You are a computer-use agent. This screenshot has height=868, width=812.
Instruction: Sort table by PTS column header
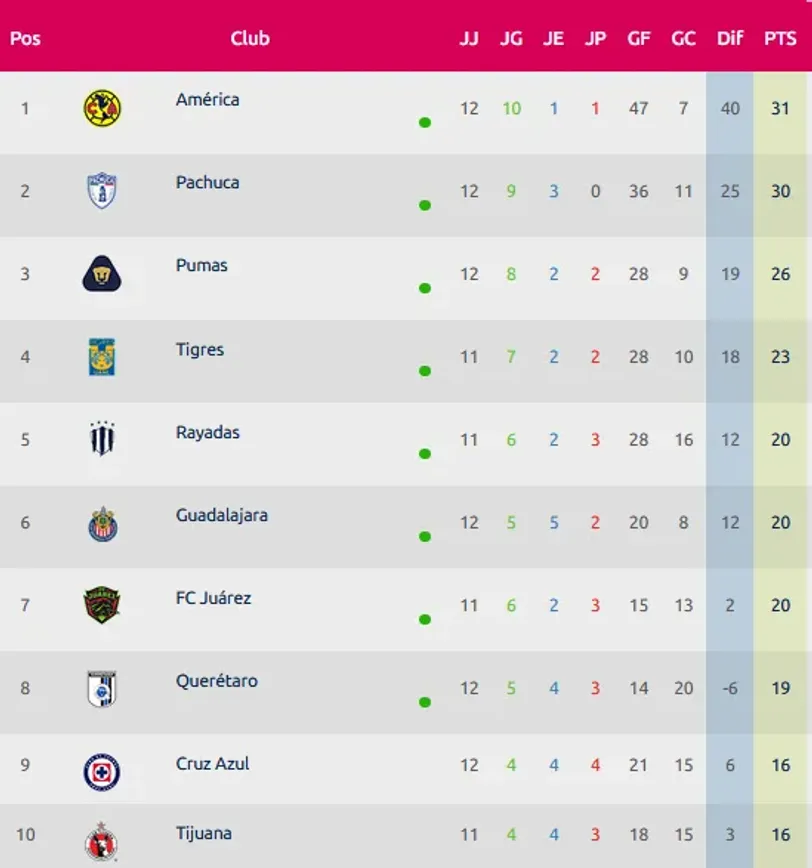(780, 39)
